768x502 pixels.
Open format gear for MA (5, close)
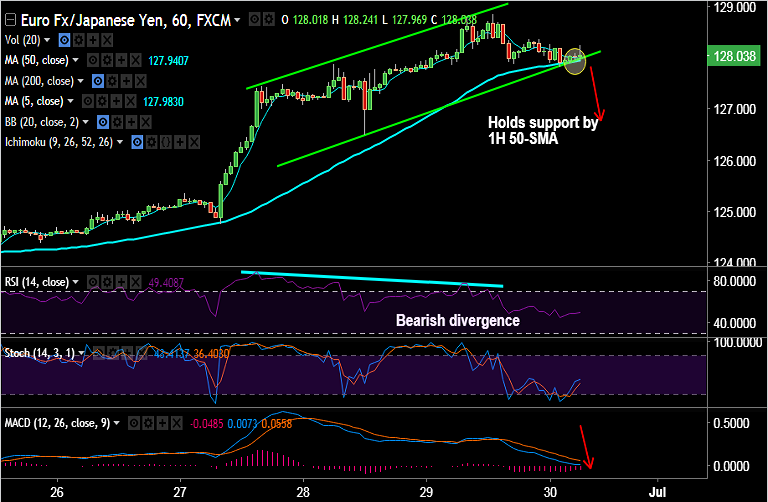102,101
